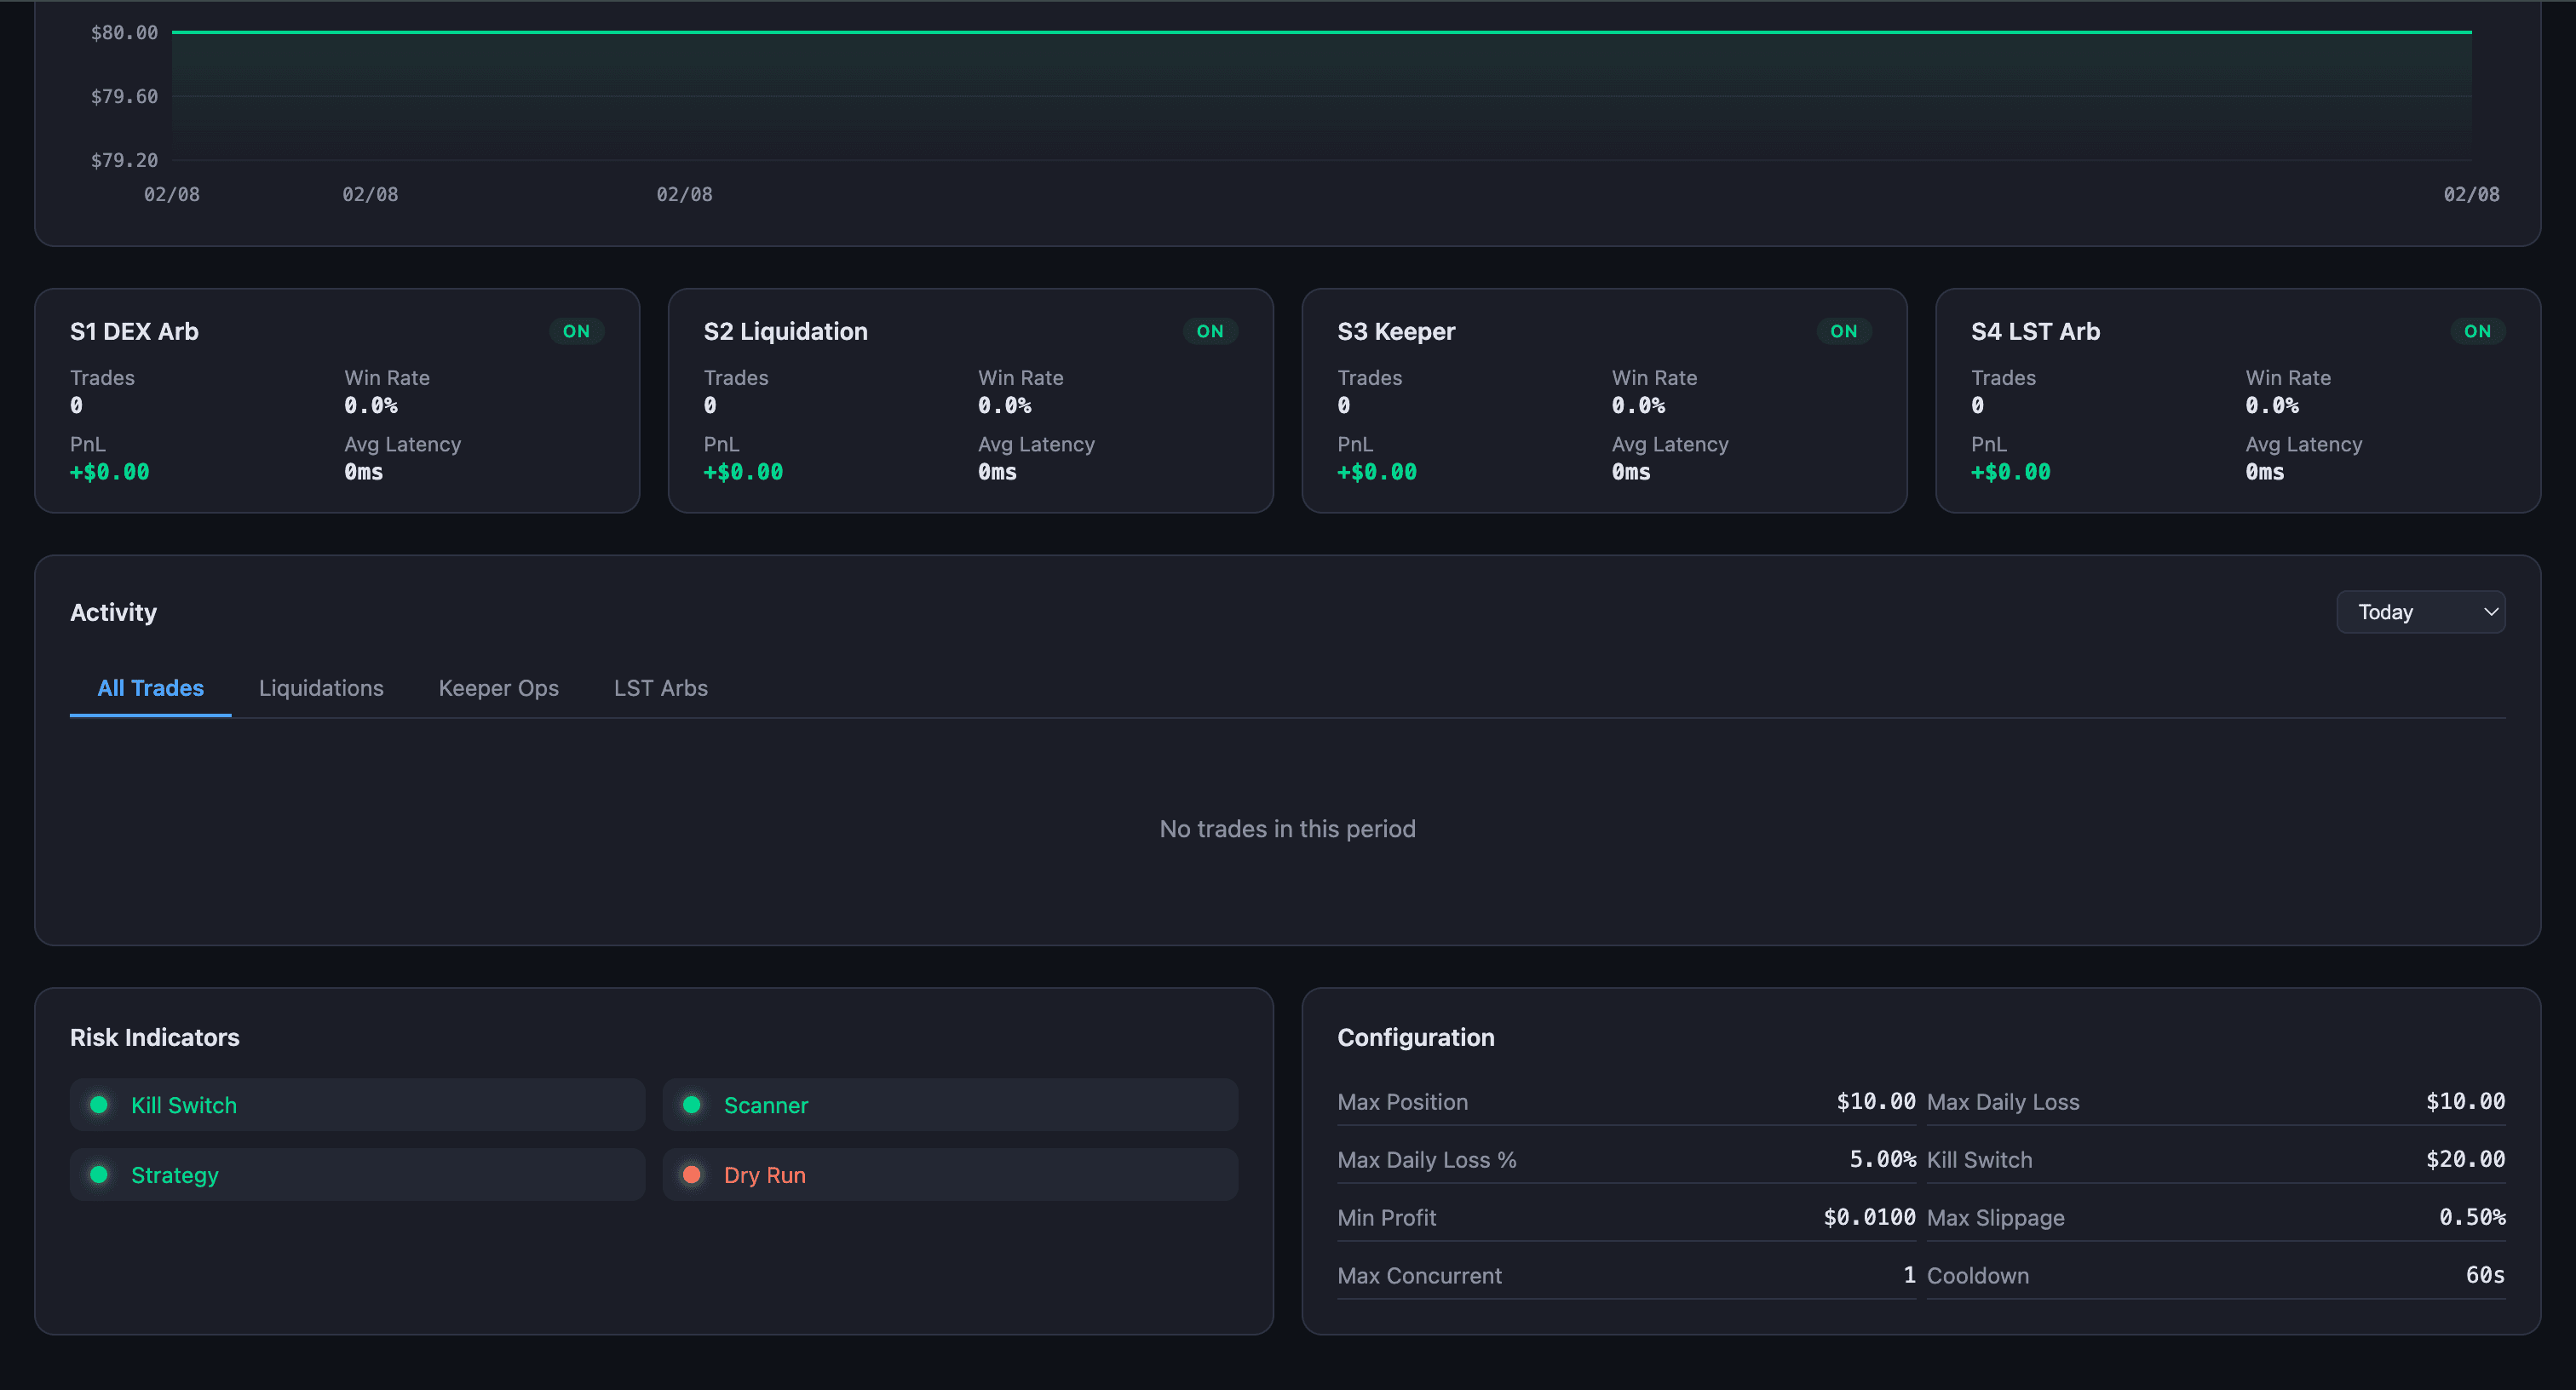Click the S4 LST Arb win rate value
The height and width of the screenshot is (1390, 2576).
(x=2272, y=405)
